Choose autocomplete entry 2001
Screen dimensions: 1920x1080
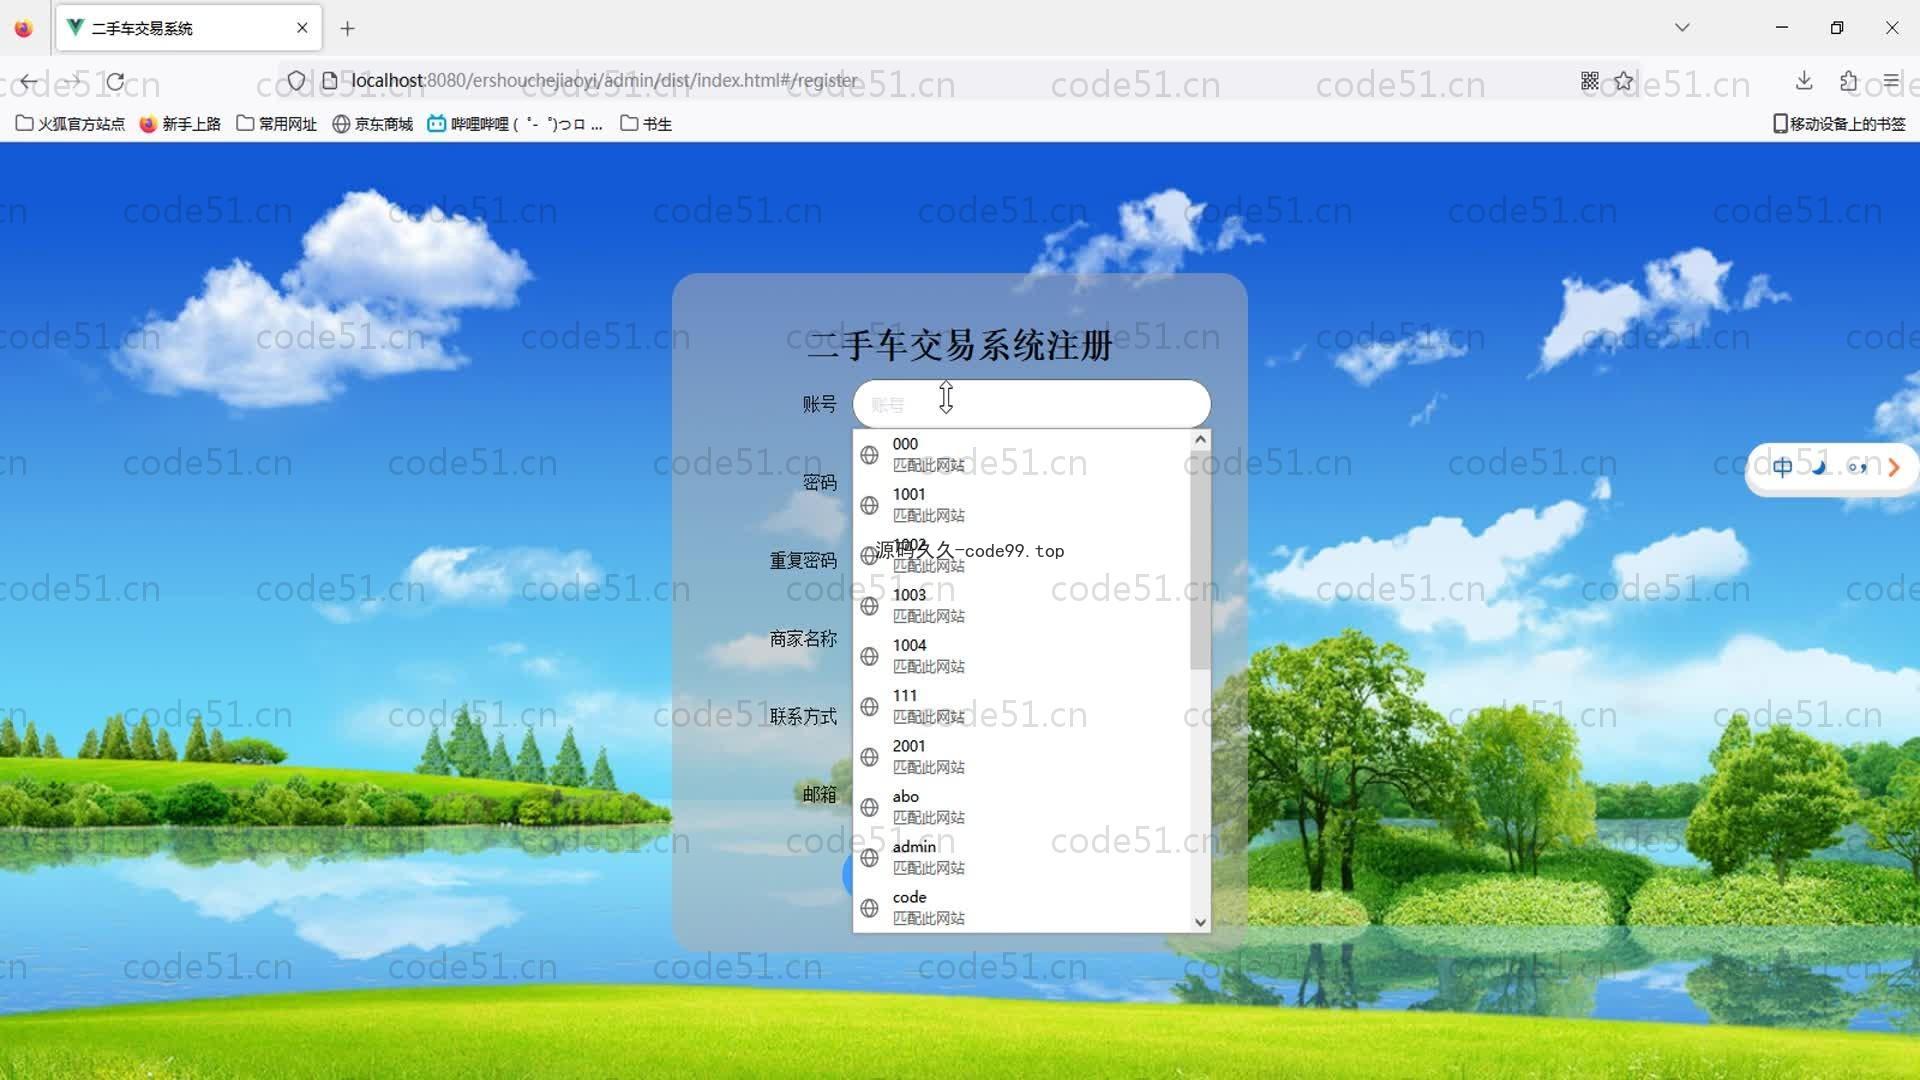point(1022,757)
